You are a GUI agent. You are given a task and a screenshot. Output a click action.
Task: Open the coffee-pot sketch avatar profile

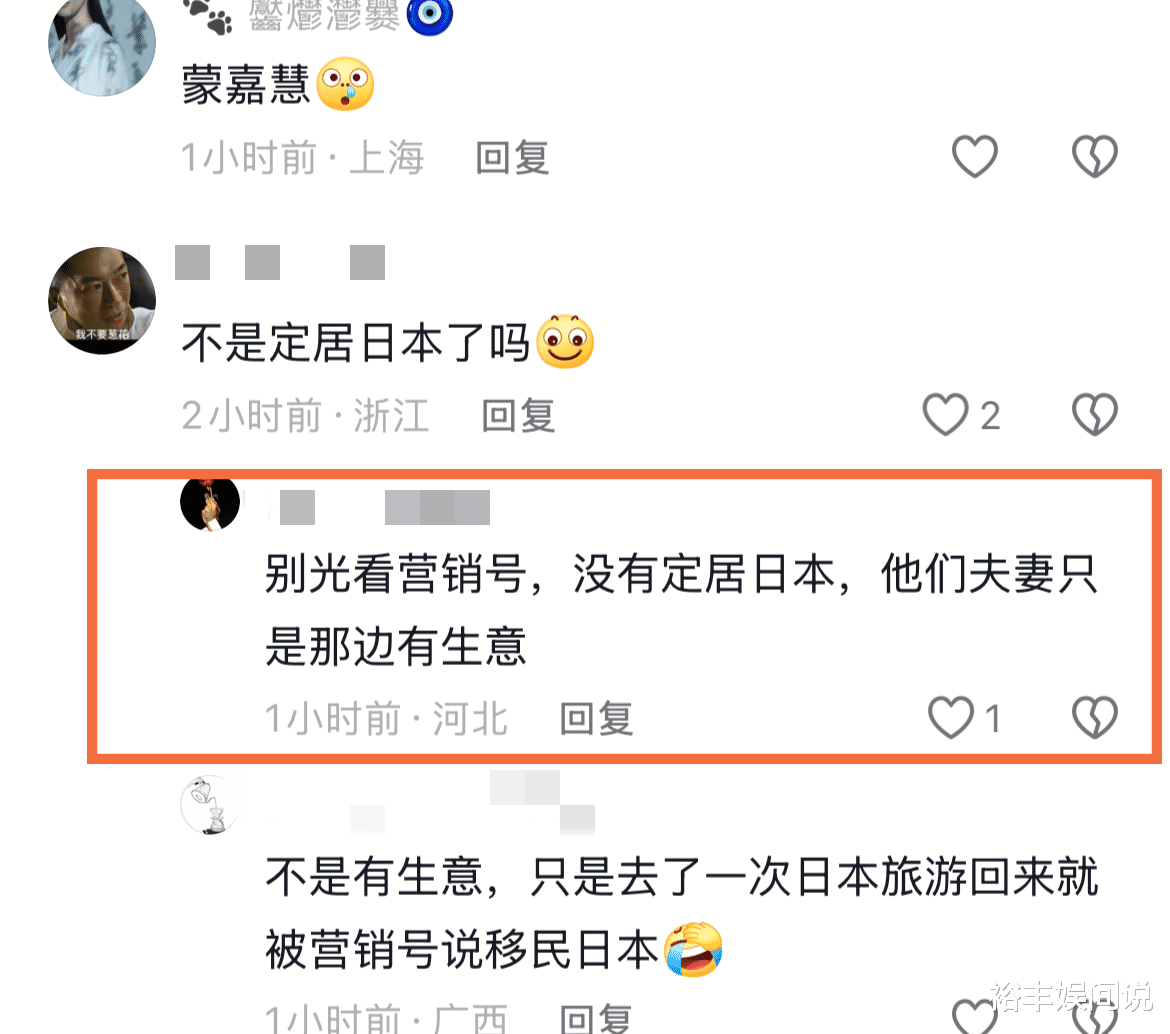pos(210,805)
